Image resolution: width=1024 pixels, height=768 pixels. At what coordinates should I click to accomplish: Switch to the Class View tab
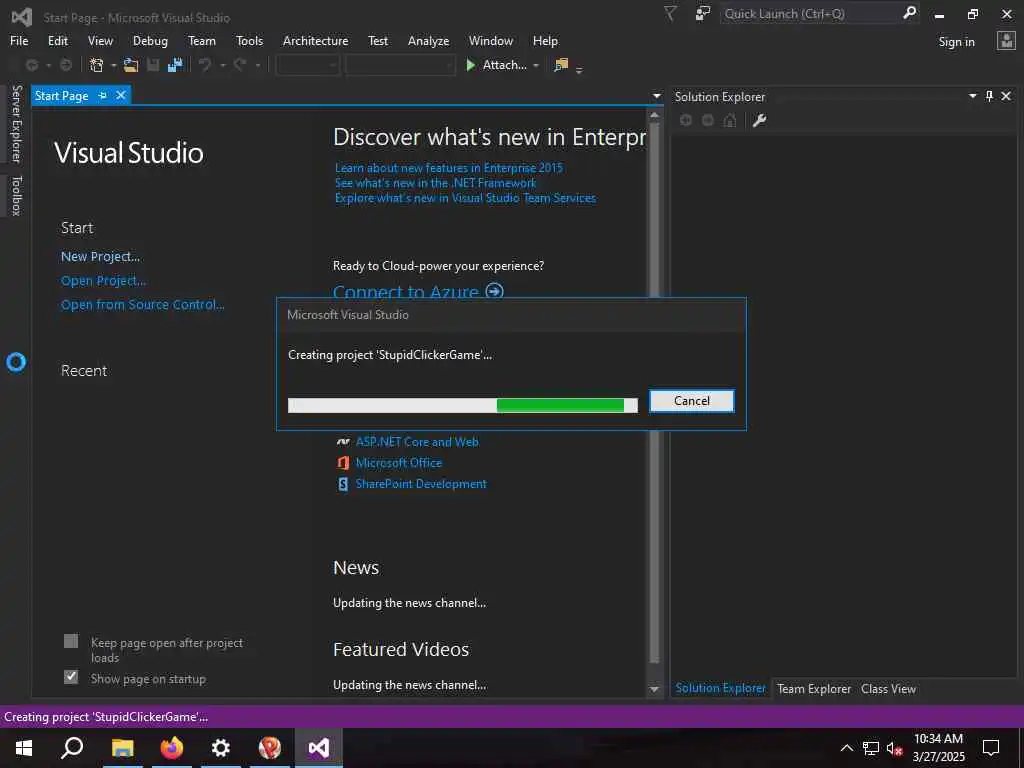[x=888, y=688]
